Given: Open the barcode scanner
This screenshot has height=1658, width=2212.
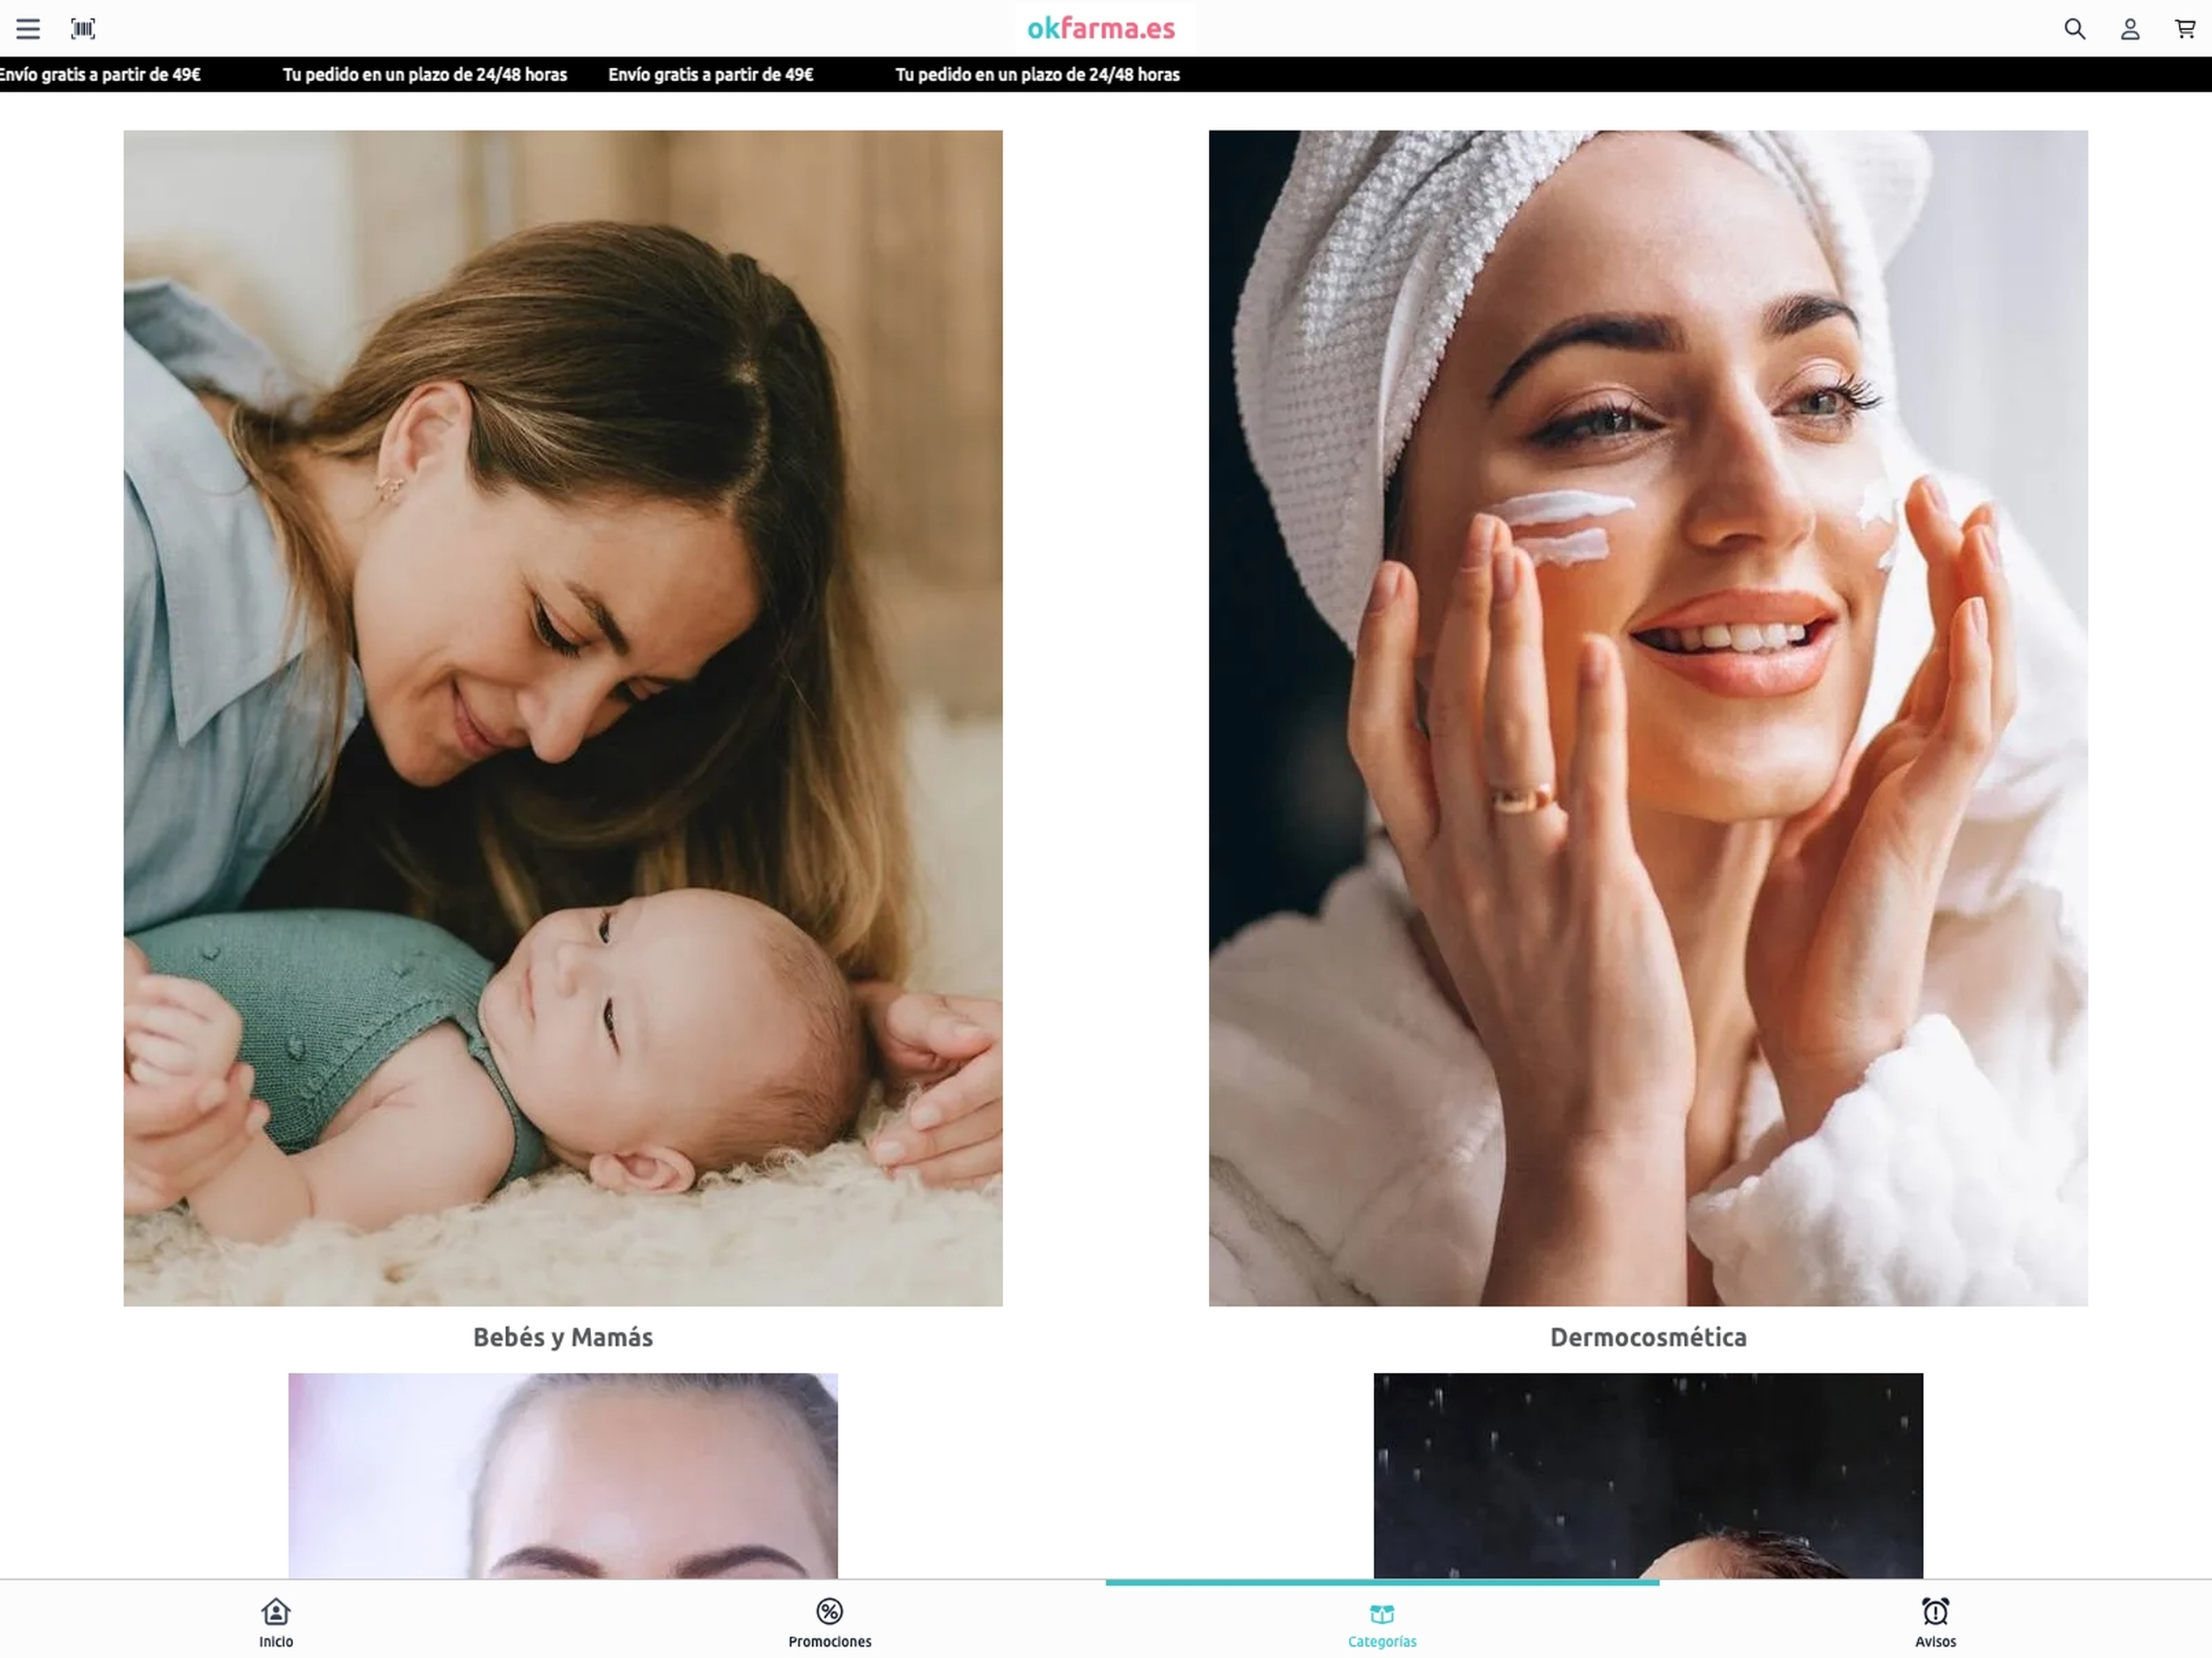Looking at the screenshot, I should (83, 29).
